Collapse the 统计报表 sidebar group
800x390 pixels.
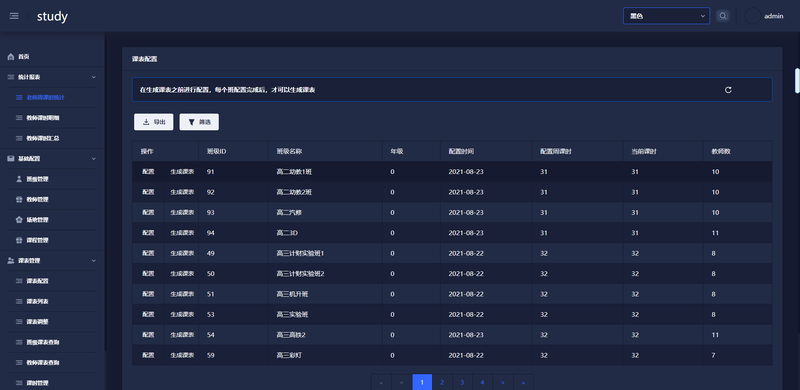[93, 77]
